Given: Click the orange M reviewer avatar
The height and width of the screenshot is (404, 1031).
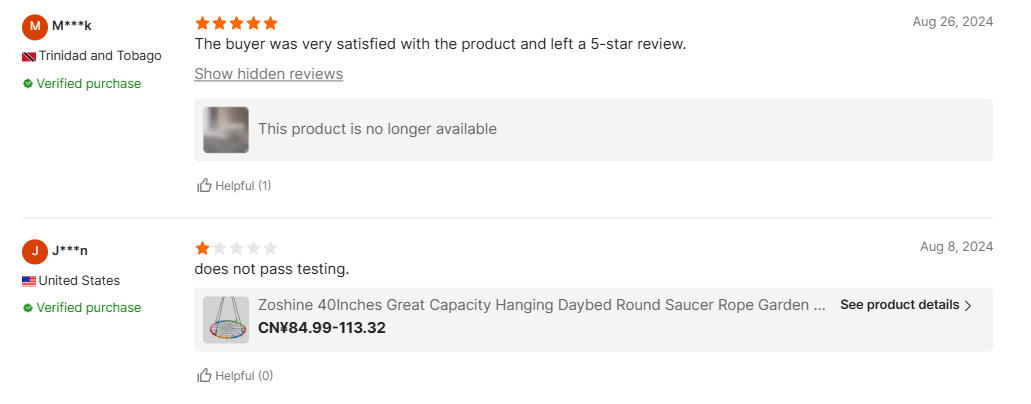Looking at the screenshot, I should click(35, 26).
